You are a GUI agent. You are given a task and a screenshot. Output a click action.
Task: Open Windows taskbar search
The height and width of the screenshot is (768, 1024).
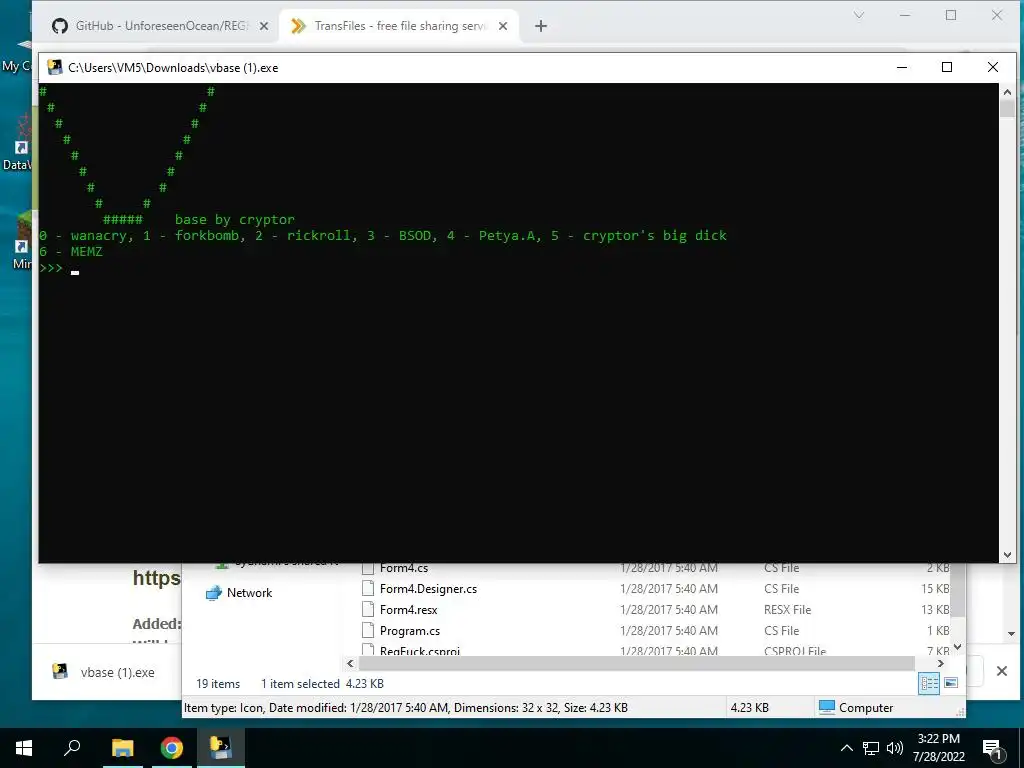tap(72, 747)
